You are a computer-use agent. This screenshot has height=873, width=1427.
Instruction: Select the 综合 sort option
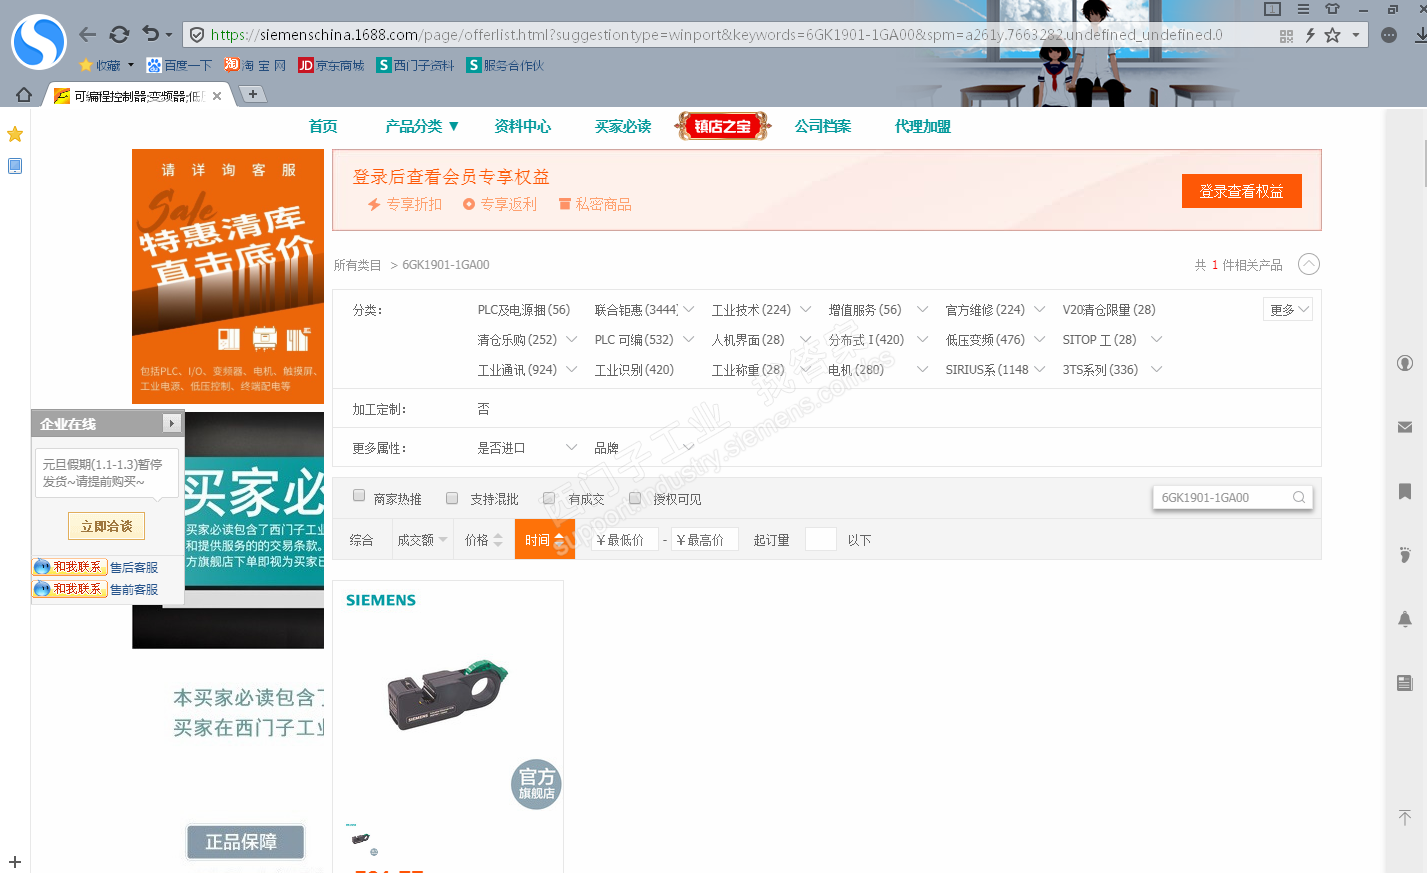[361, 540]
